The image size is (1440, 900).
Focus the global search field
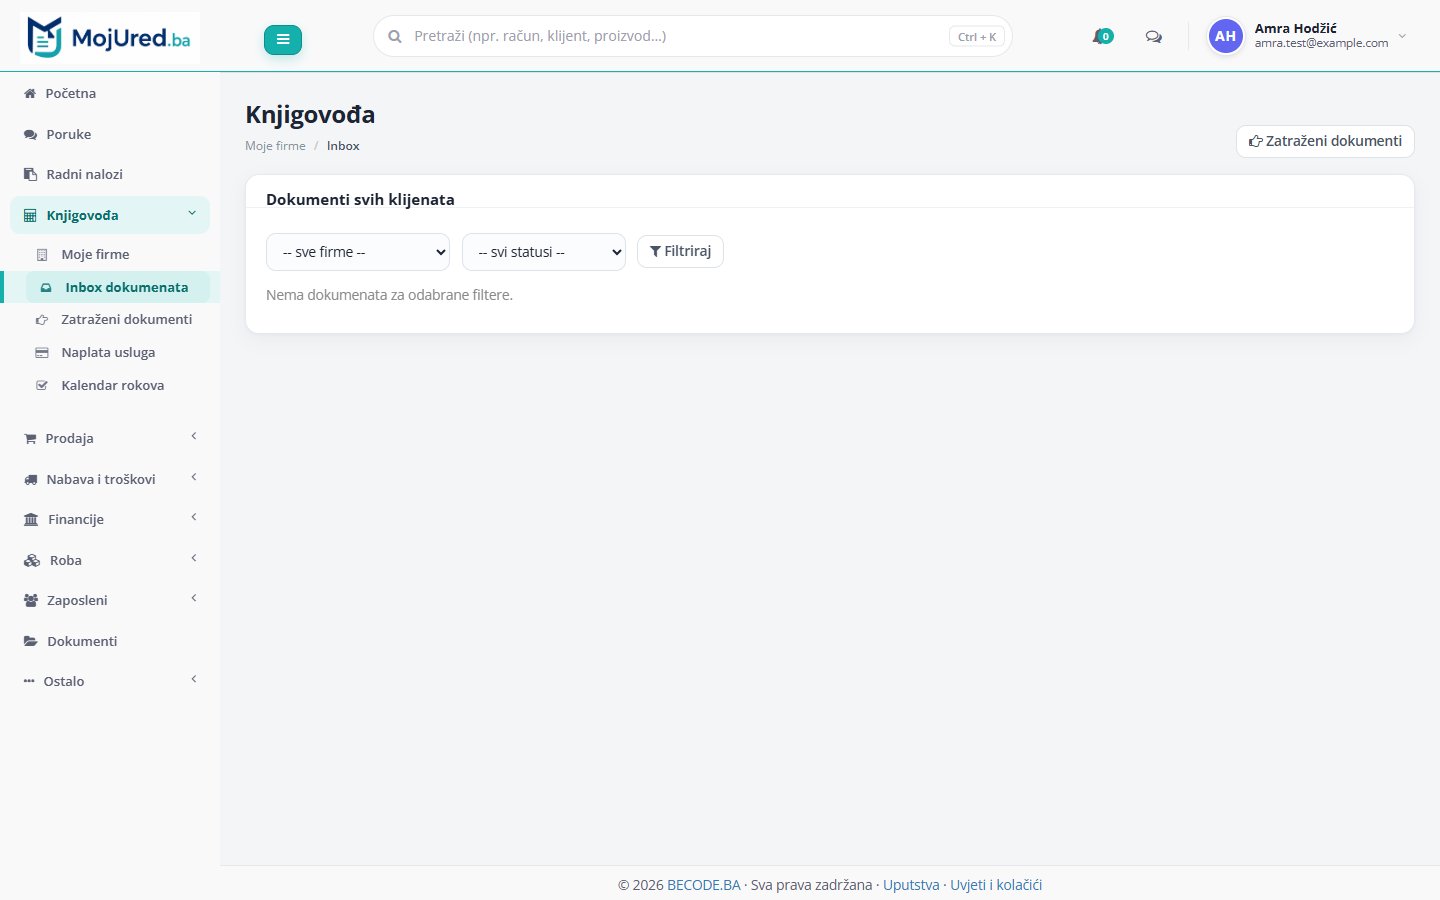pyautogui.click(x=693, y=36)
